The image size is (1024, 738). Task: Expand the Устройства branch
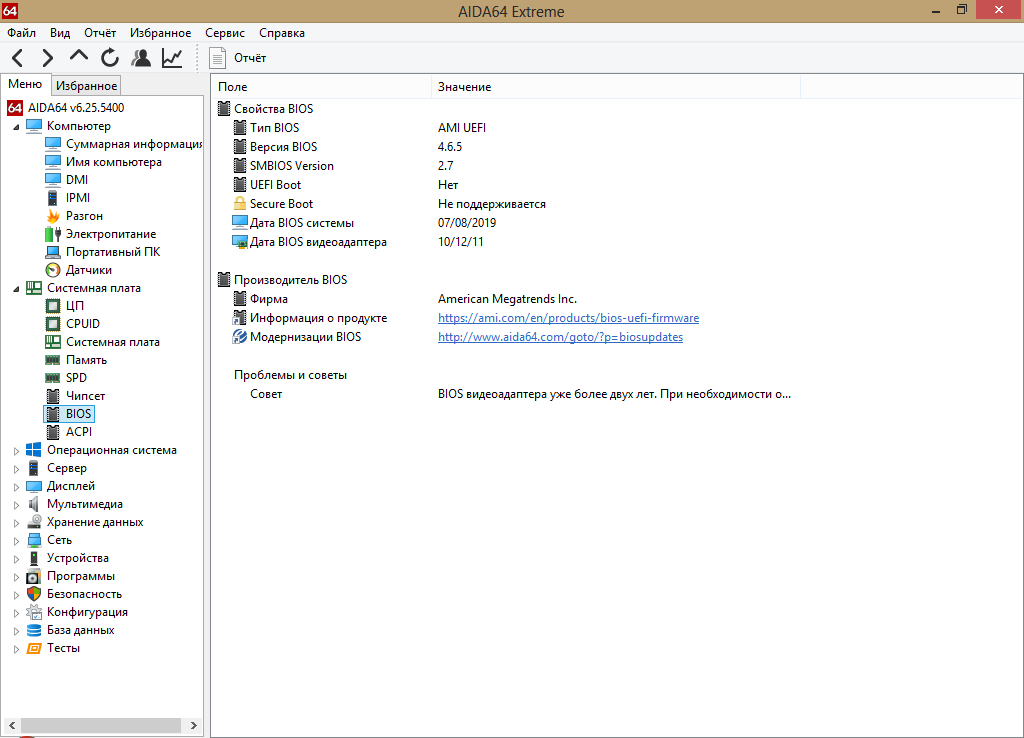(16, 559)
